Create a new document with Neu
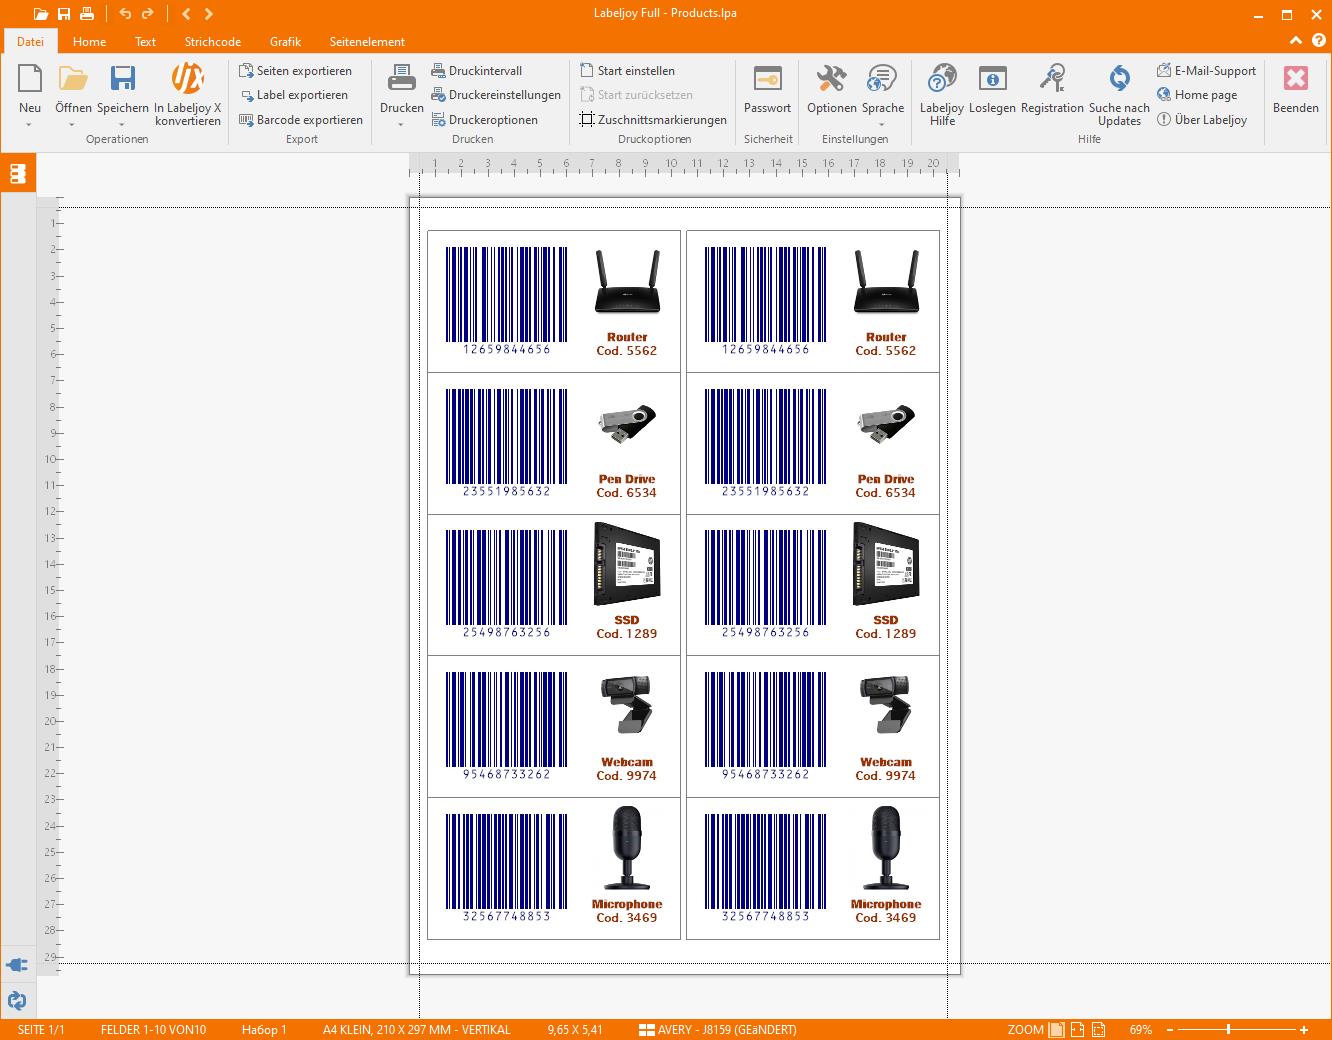 coord(30,88)
